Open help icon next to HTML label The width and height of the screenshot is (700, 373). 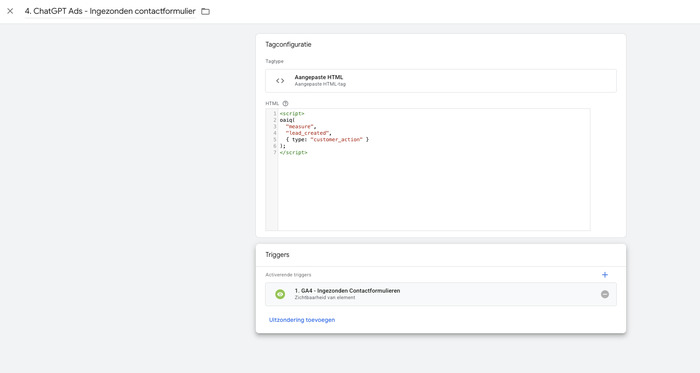285,104
